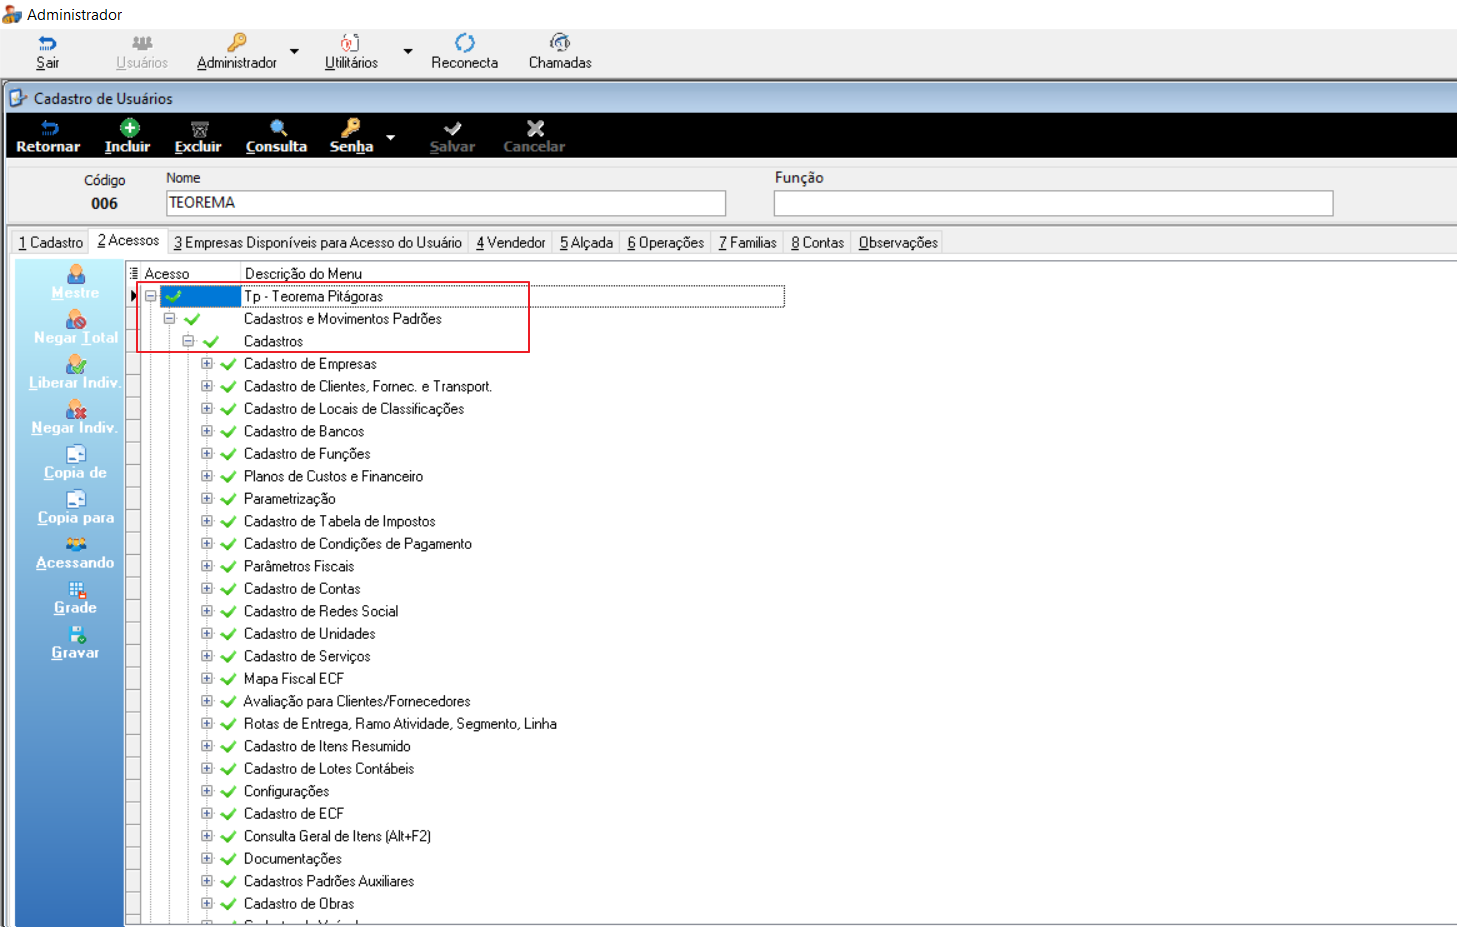The height and width of the screenshot is (927, 1457).
Task: Toggle access checkmark for Cadastro de Bancos
Action: (228, 432)
